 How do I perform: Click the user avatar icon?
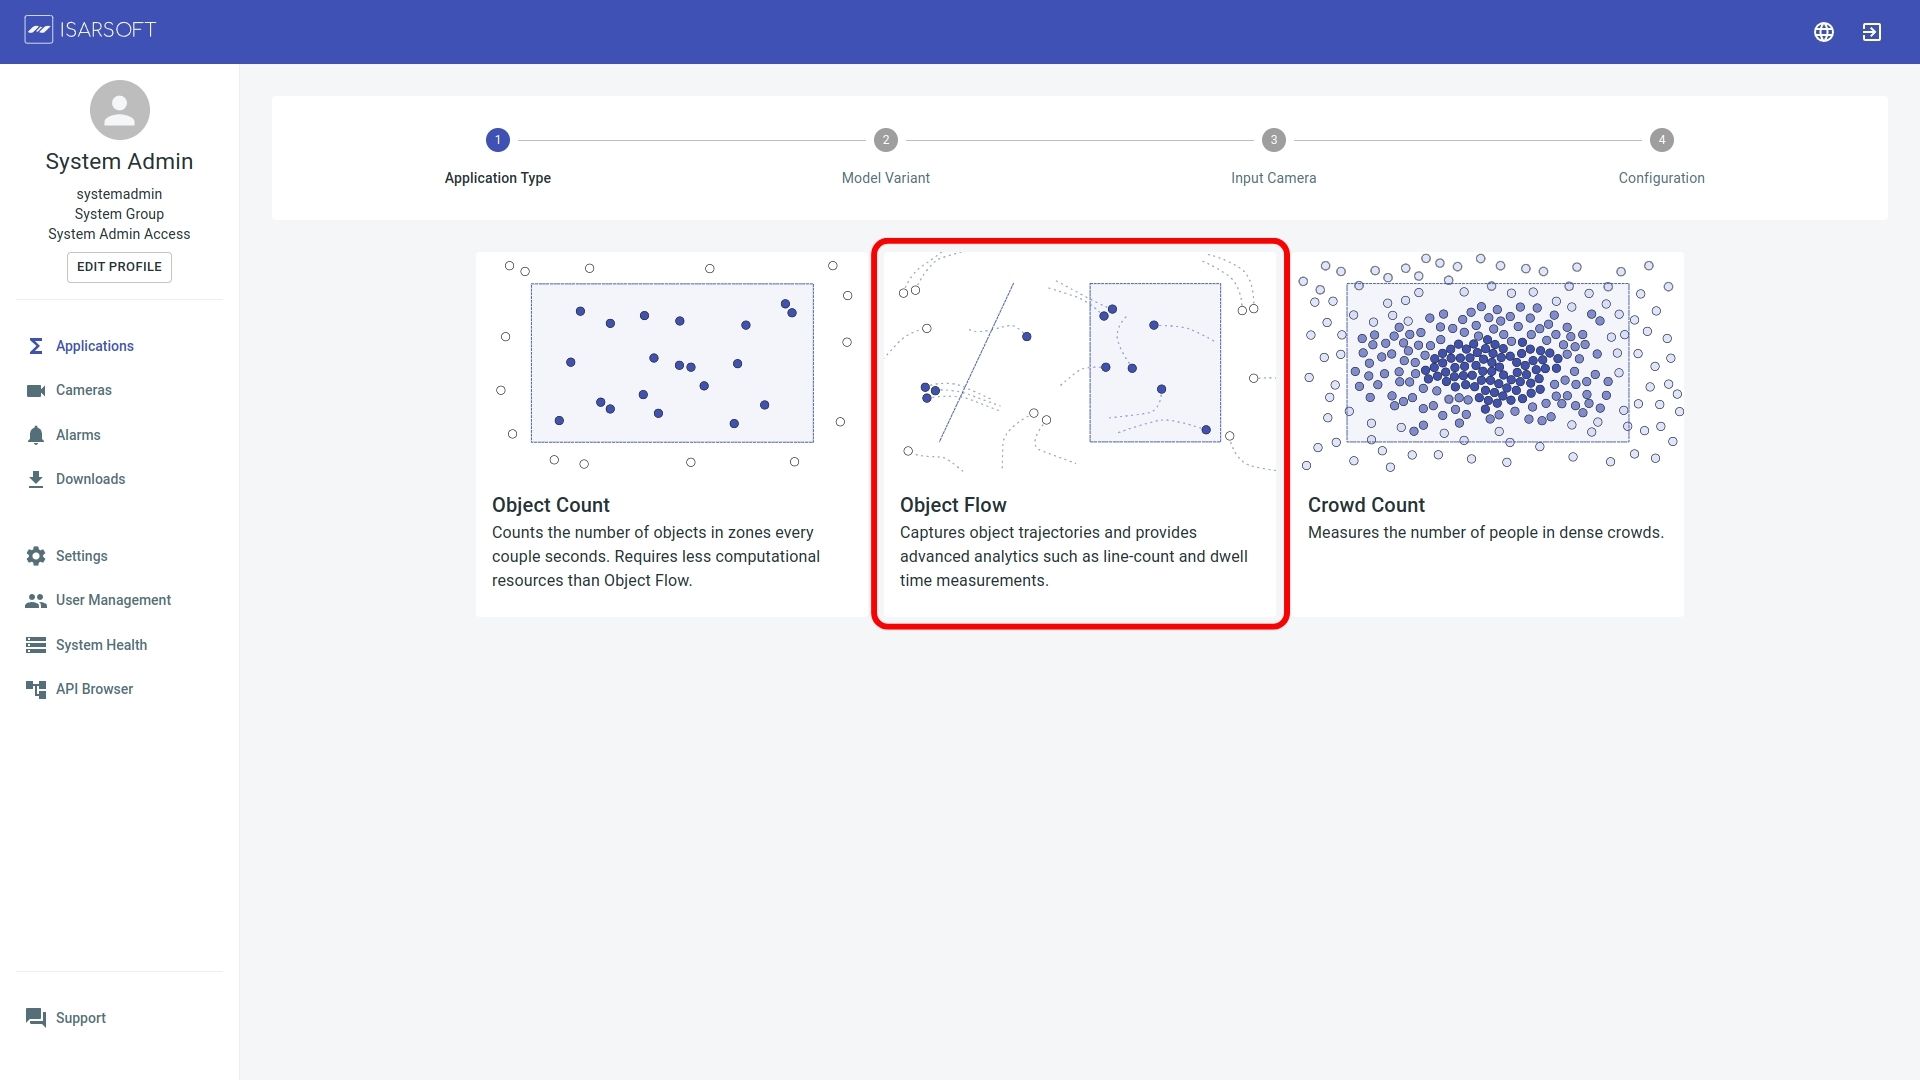[119, 110]
